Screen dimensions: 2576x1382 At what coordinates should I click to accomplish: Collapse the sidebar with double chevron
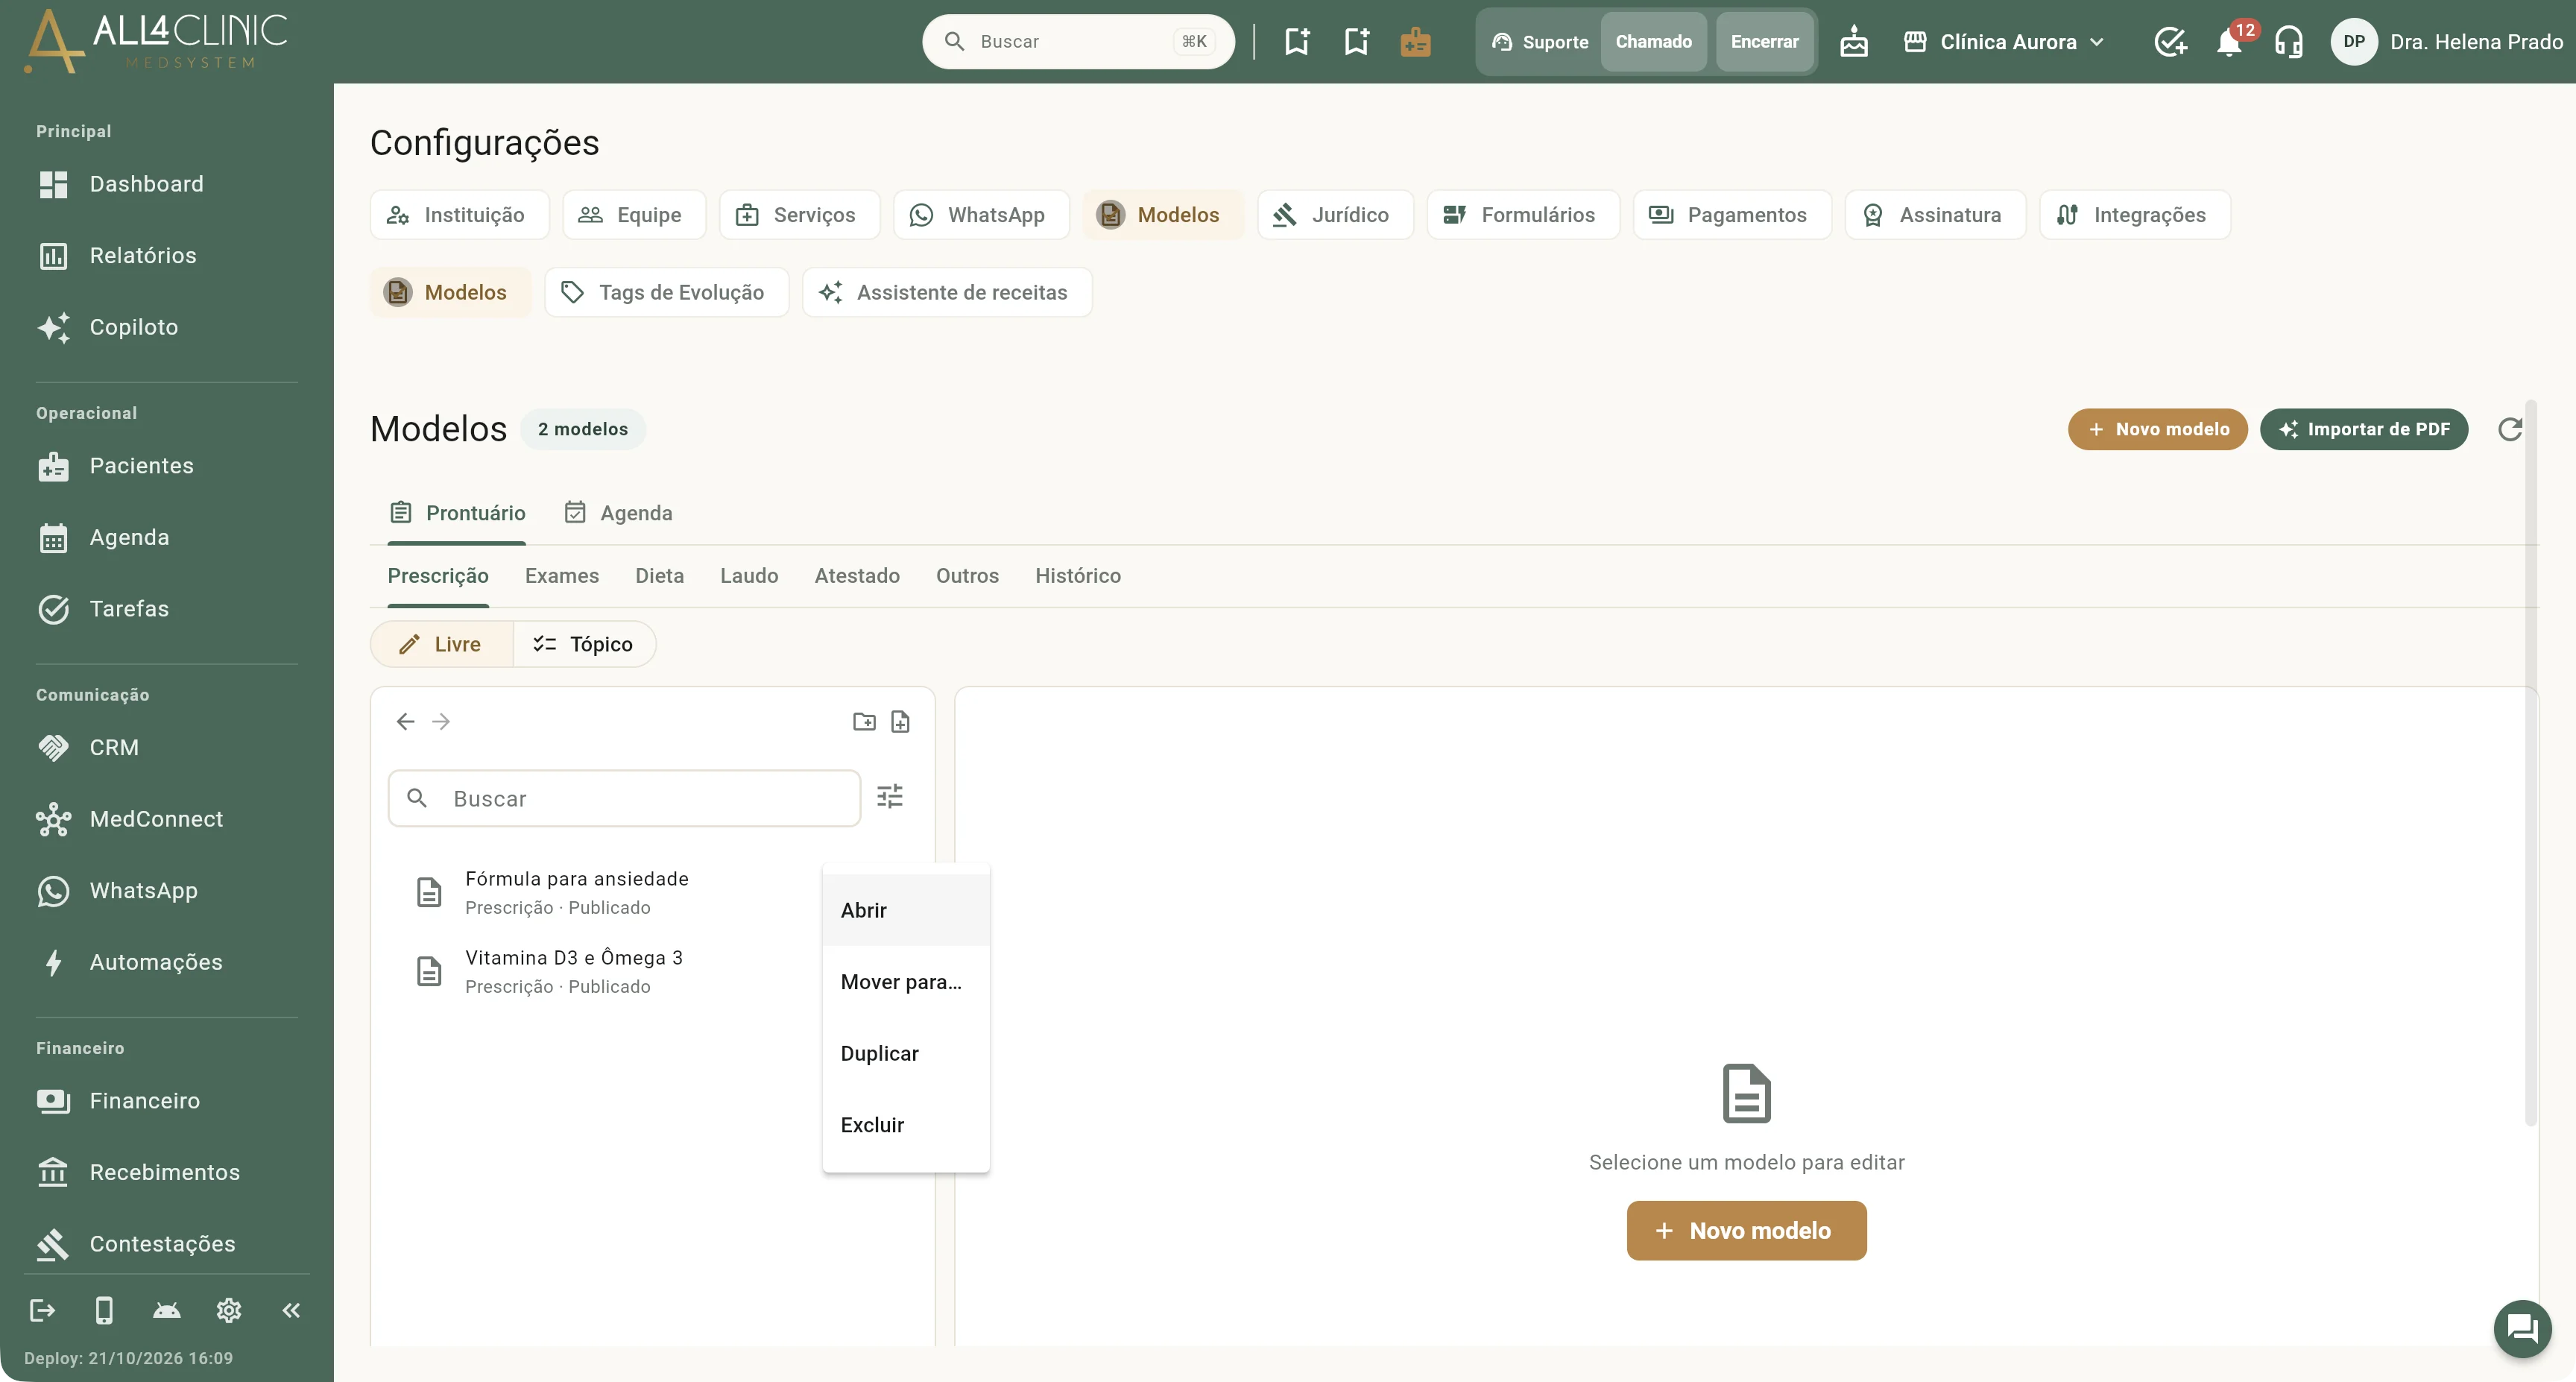pos(291,1310)
